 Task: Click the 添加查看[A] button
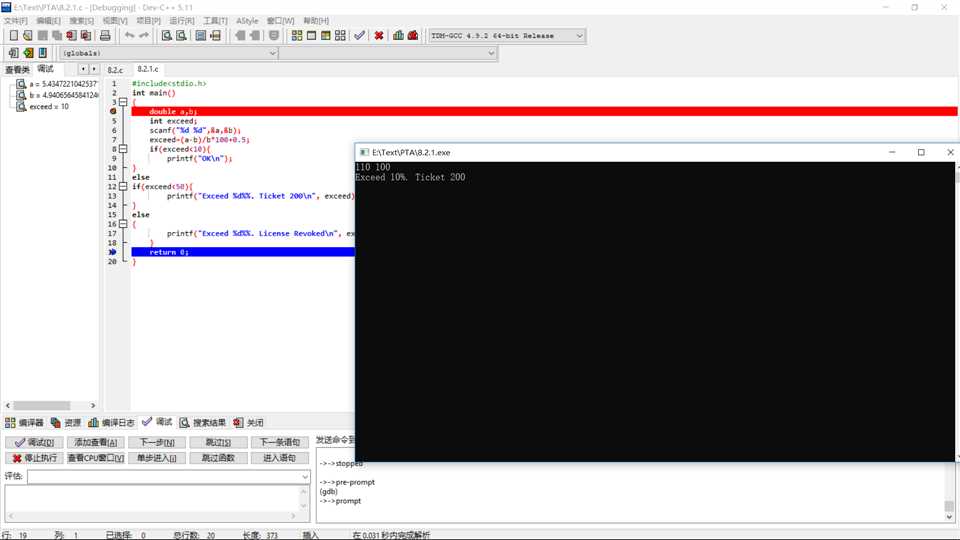pos(96,442)
